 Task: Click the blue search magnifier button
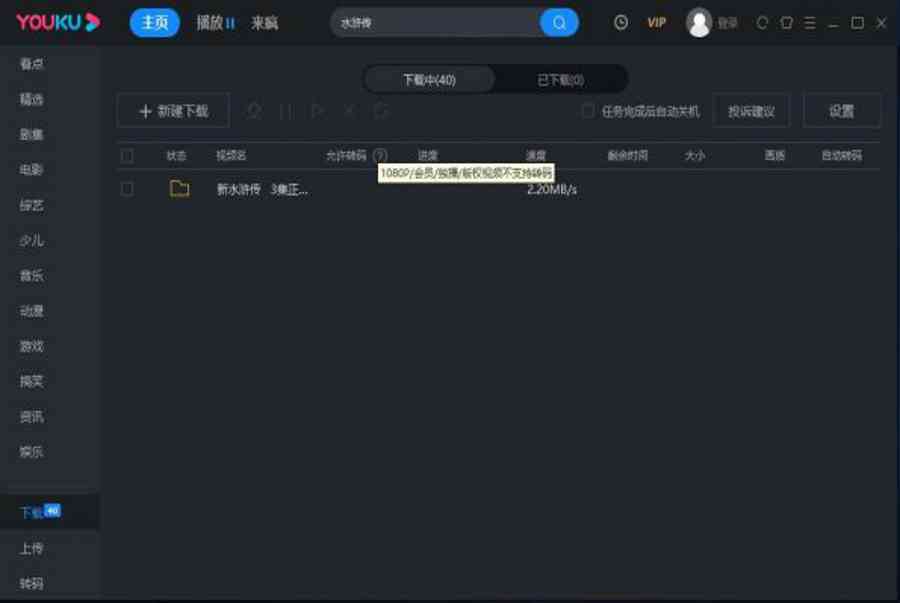click(559, 23)
